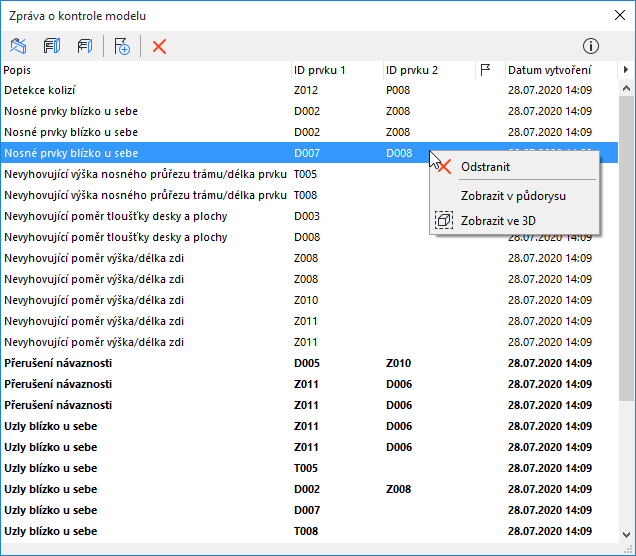636x556 pixels.
Task: Open the info icon in the toolbar
Action: tap(591, 46)
